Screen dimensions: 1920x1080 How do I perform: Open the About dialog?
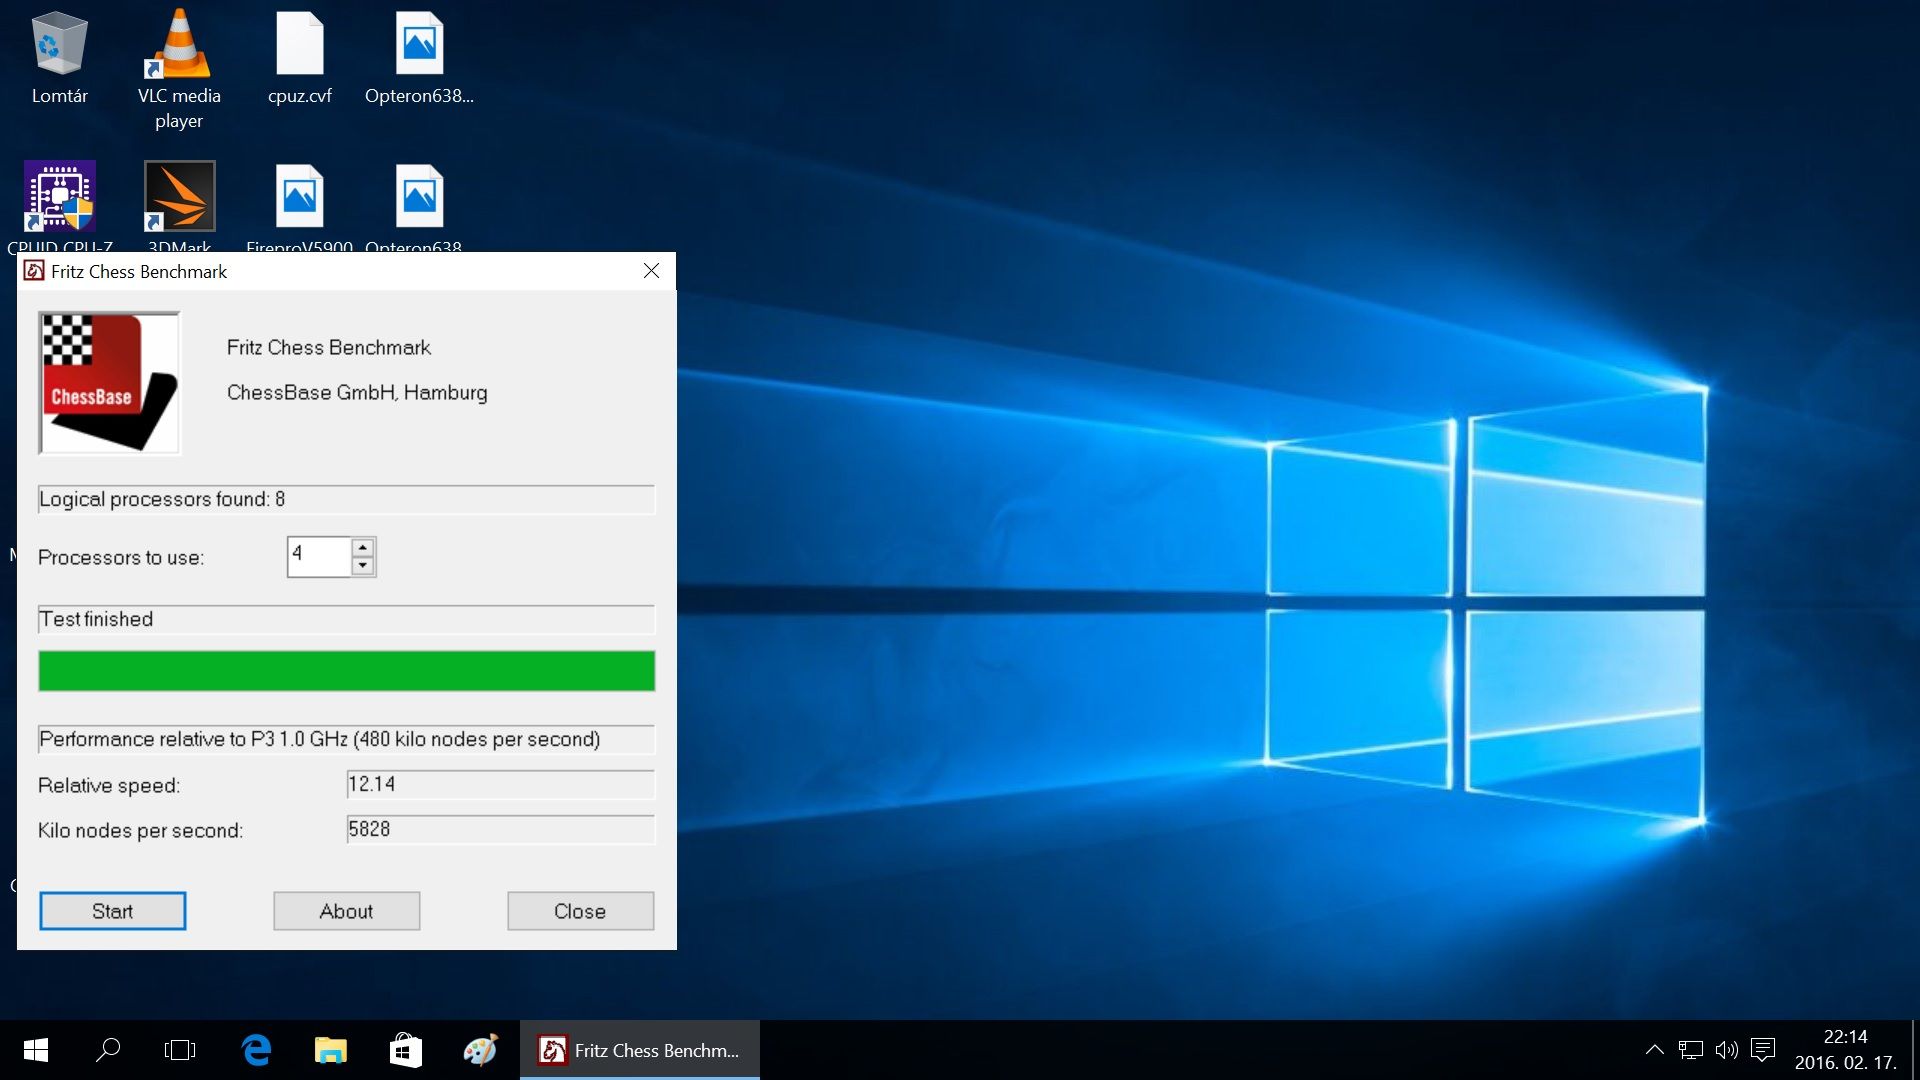(x=347, y=911)
